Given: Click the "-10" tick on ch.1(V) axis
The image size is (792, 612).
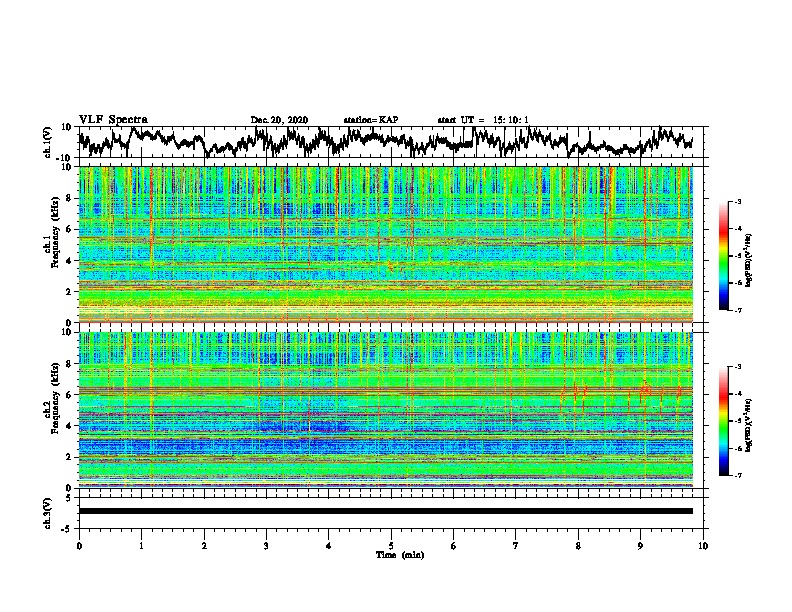Looking at the screenshot, I should tap(65, 158).
